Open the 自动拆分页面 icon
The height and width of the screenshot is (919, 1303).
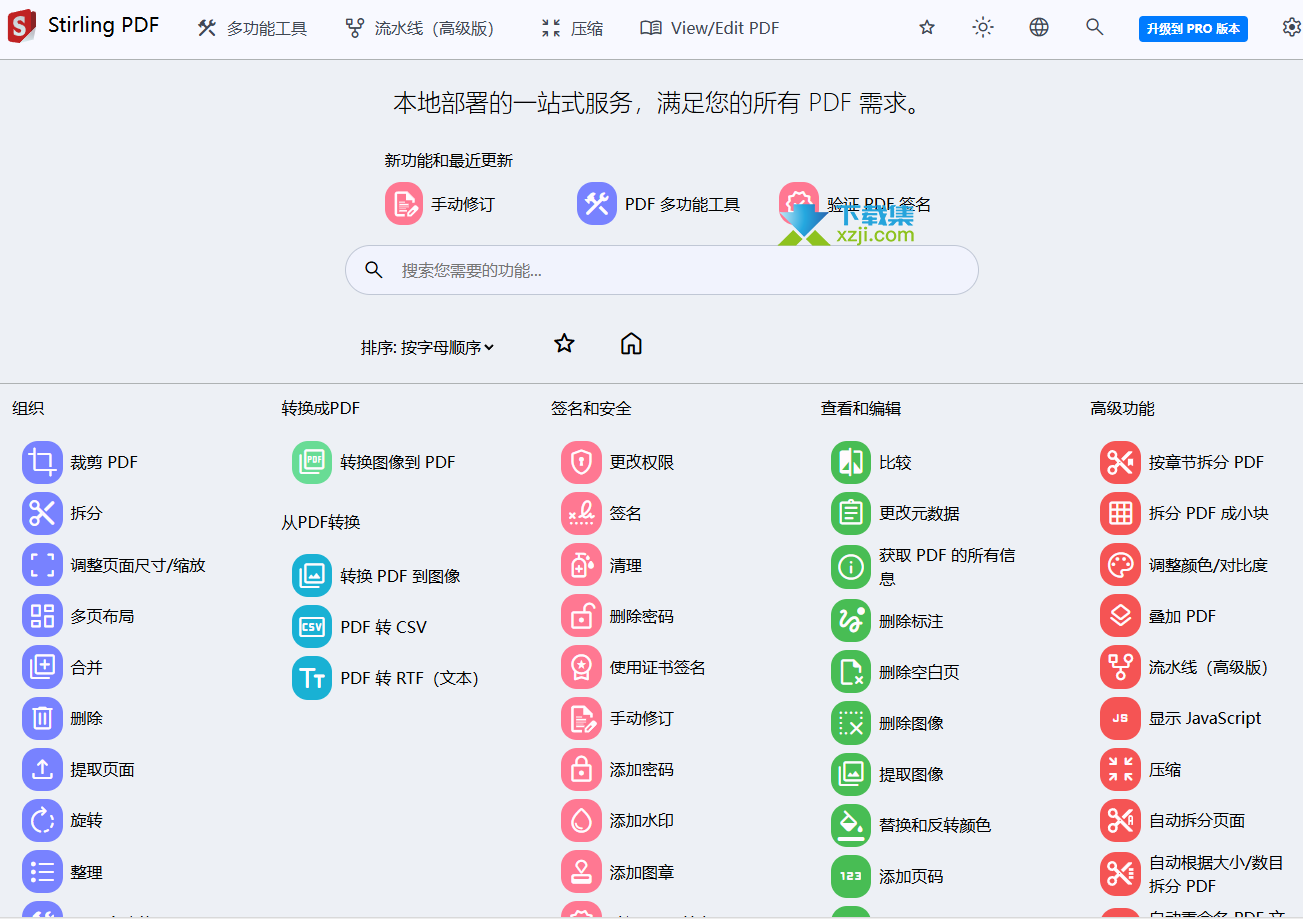click(x=1120, y=820)
